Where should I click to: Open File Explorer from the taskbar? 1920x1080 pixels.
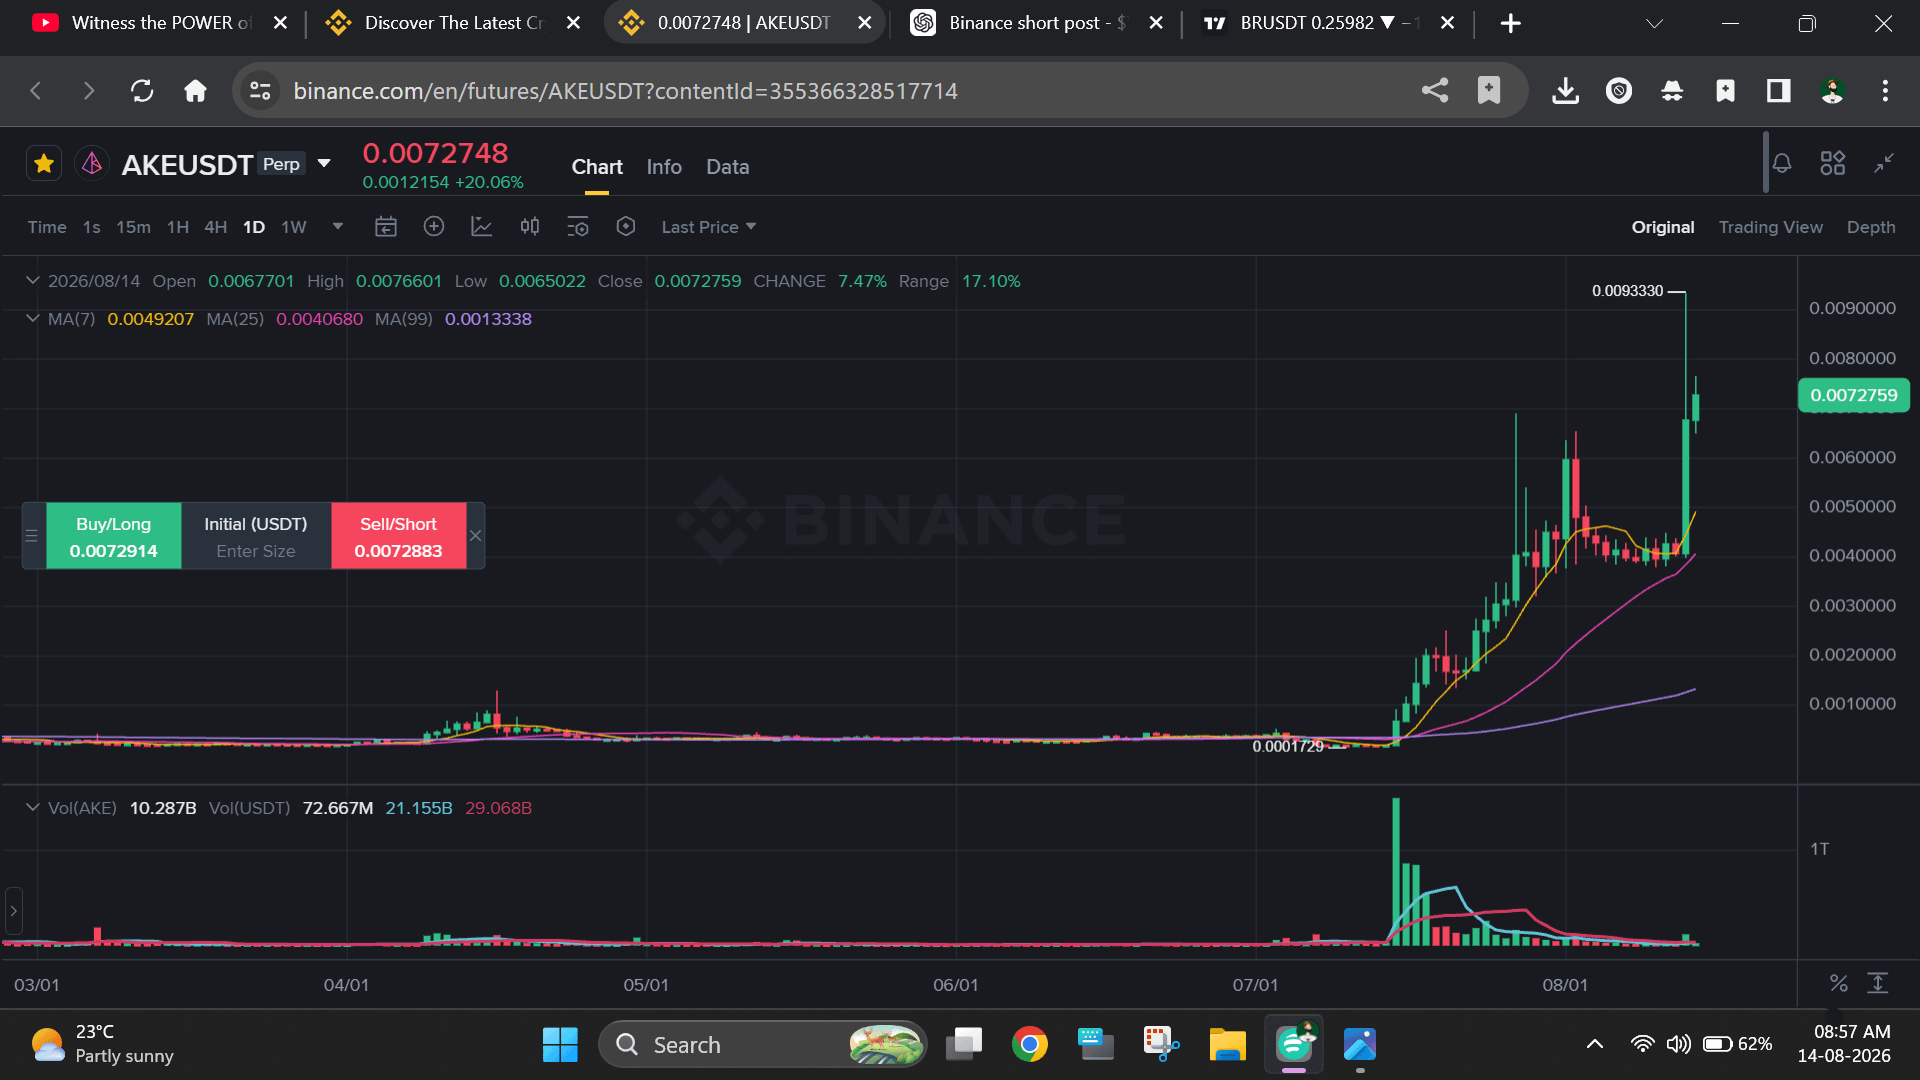point(1227,1044)
